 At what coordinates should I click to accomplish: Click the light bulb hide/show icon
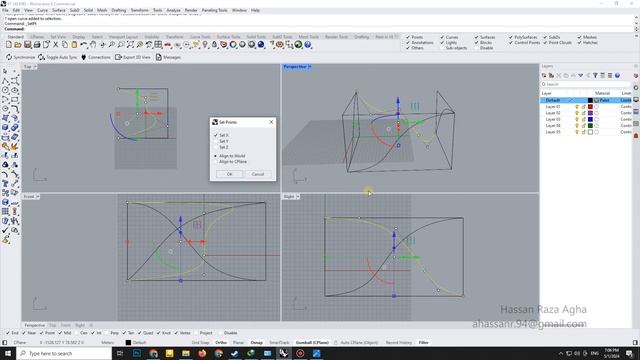205,45
